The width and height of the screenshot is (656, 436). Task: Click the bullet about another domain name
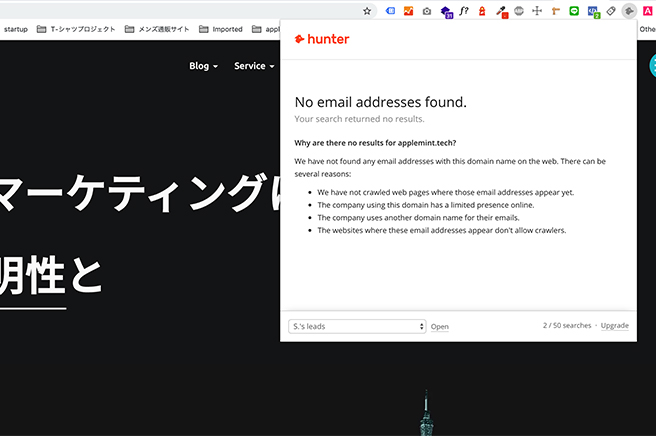click(418, 218)
